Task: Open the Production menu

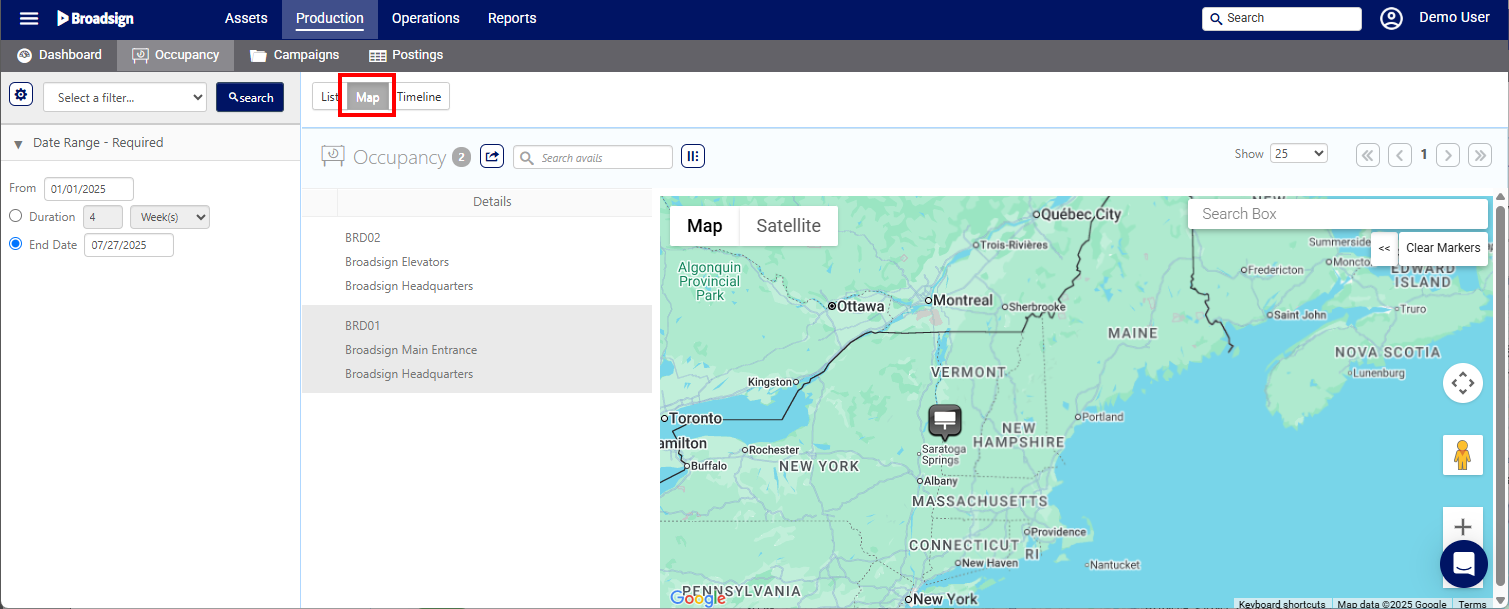Action: coord(330,18)
